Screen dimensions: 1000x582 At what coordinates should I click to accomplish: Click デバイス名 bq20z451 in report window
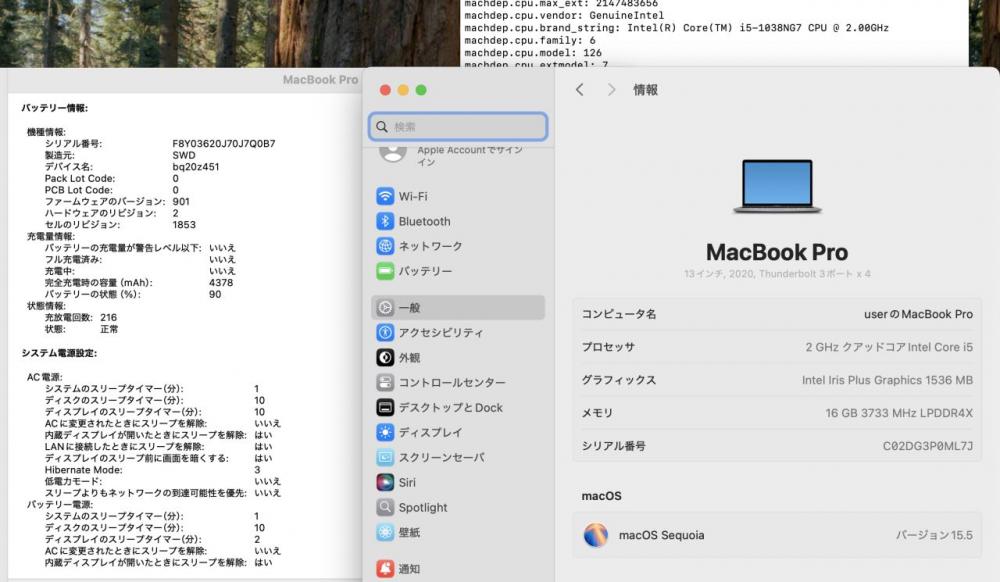(196, 167)
